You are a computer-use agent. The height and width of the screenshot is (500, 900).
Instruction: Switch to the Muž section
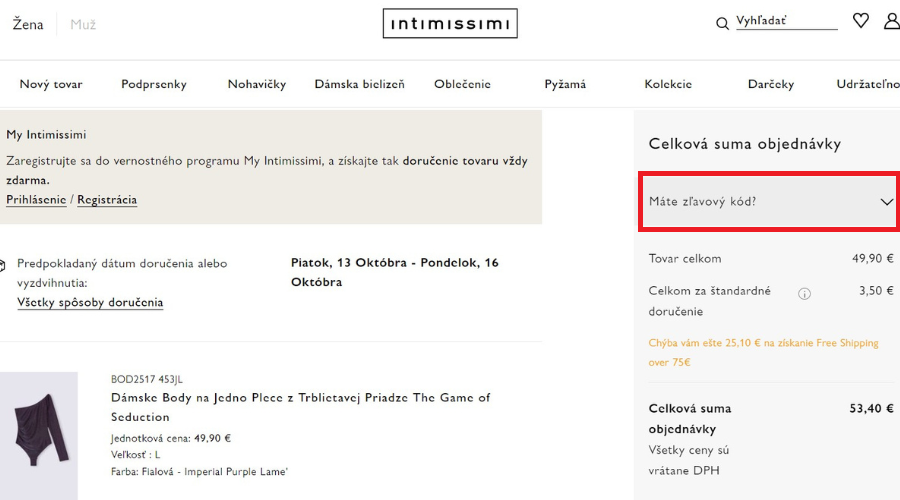click(83, 24)
